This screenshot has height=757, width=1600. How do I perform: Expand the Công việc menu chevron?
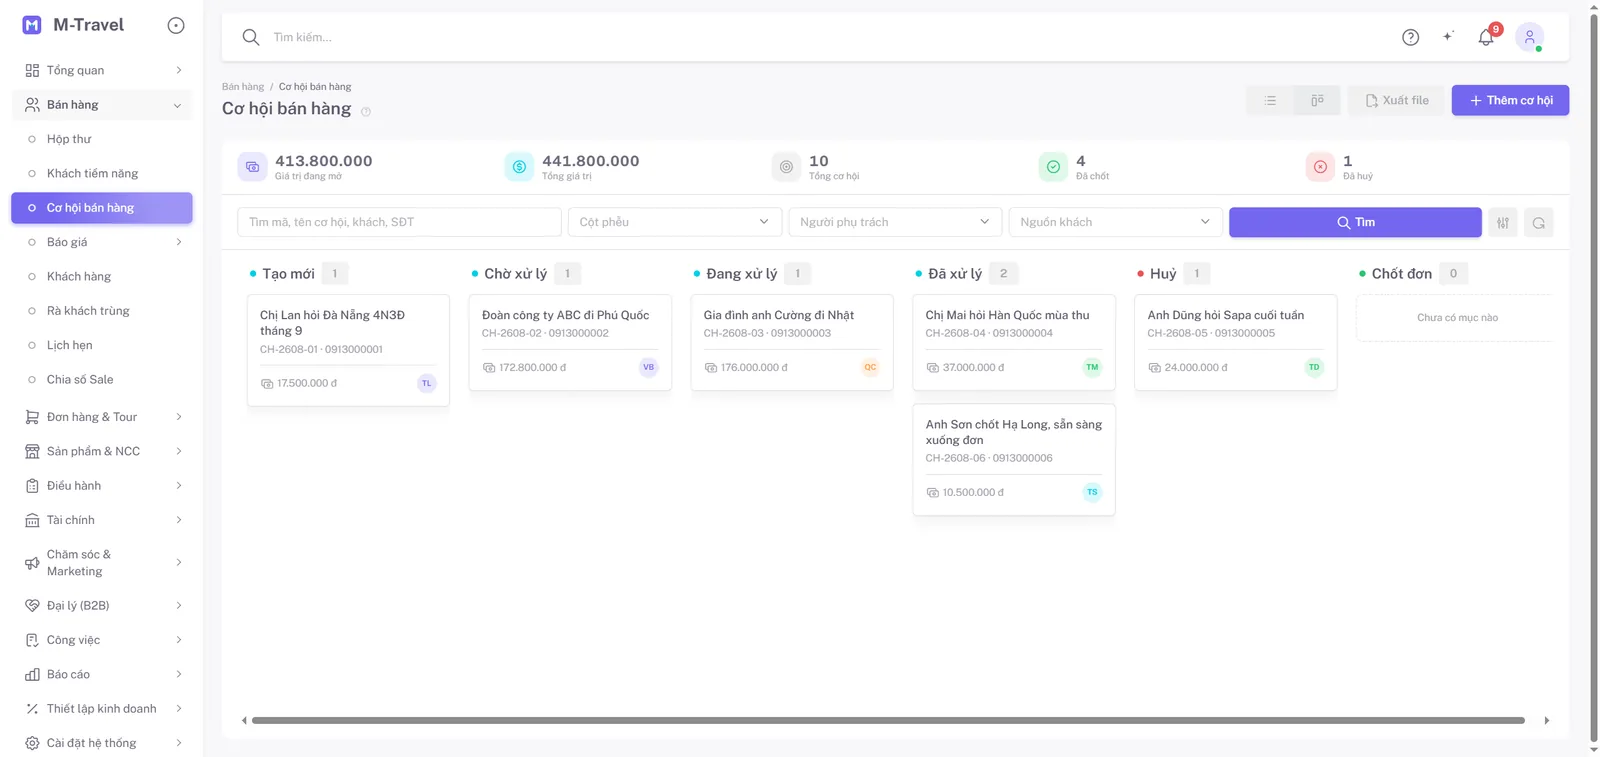tap(179, 640)
